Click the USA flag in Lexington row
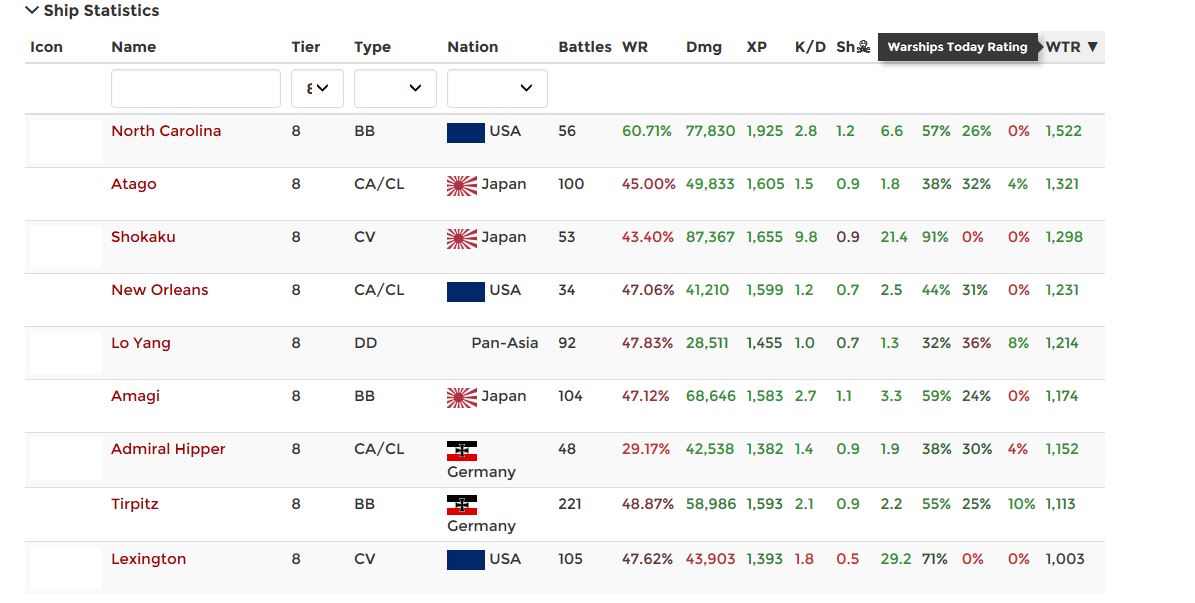This screenshot has width=1195, height=603. [x=465, y=560]
